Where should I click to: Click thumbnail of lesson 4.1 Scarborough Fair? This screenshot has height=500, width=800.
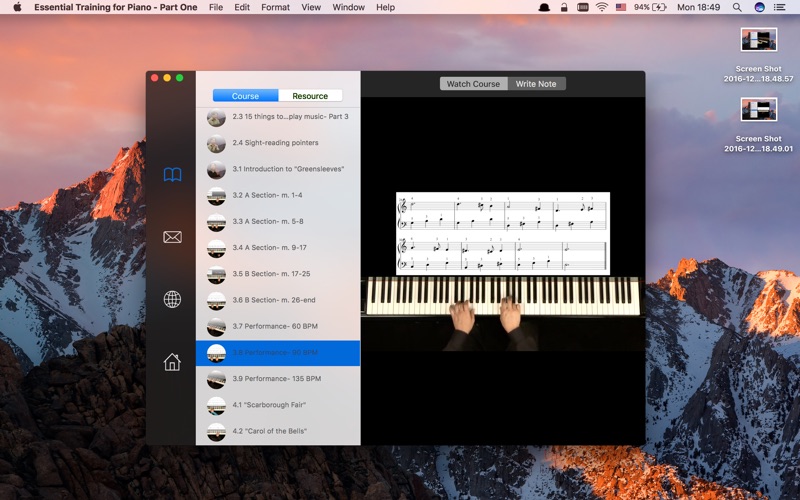(x=216, y=406)
